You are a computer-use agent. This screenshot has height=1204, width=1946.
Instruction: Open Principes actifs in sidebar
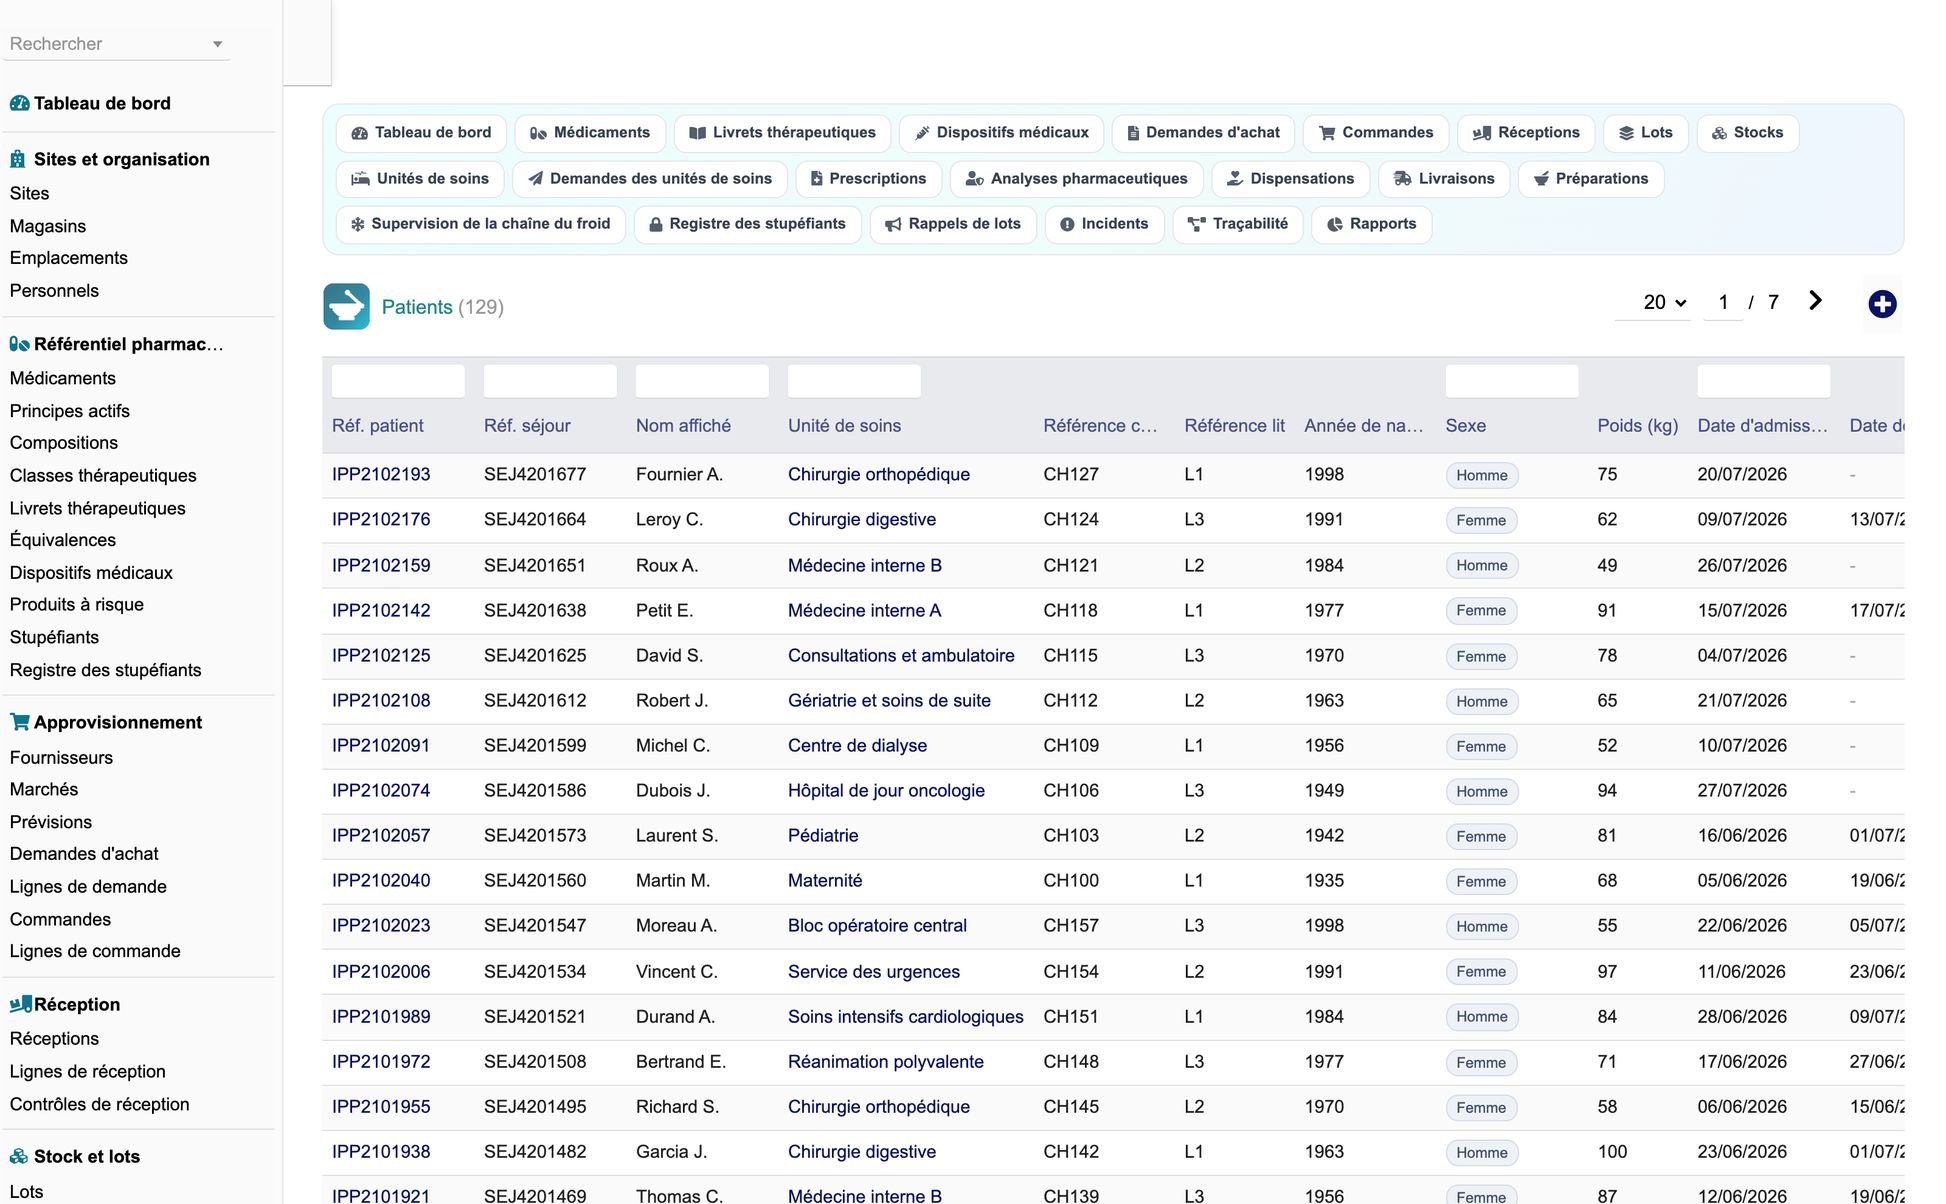coord(70,411)
